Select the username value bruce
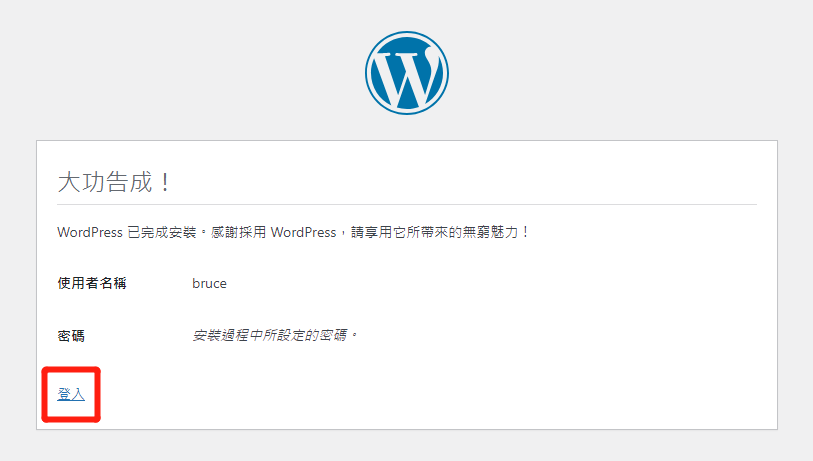The image size is (813, 461). click(x=209, y=284)
